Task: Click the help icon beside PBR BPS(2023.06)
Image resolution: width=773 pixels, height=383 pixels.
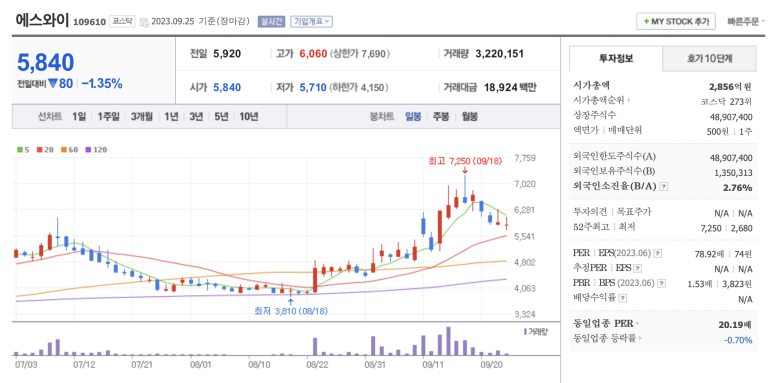Action: click(662, 283)
